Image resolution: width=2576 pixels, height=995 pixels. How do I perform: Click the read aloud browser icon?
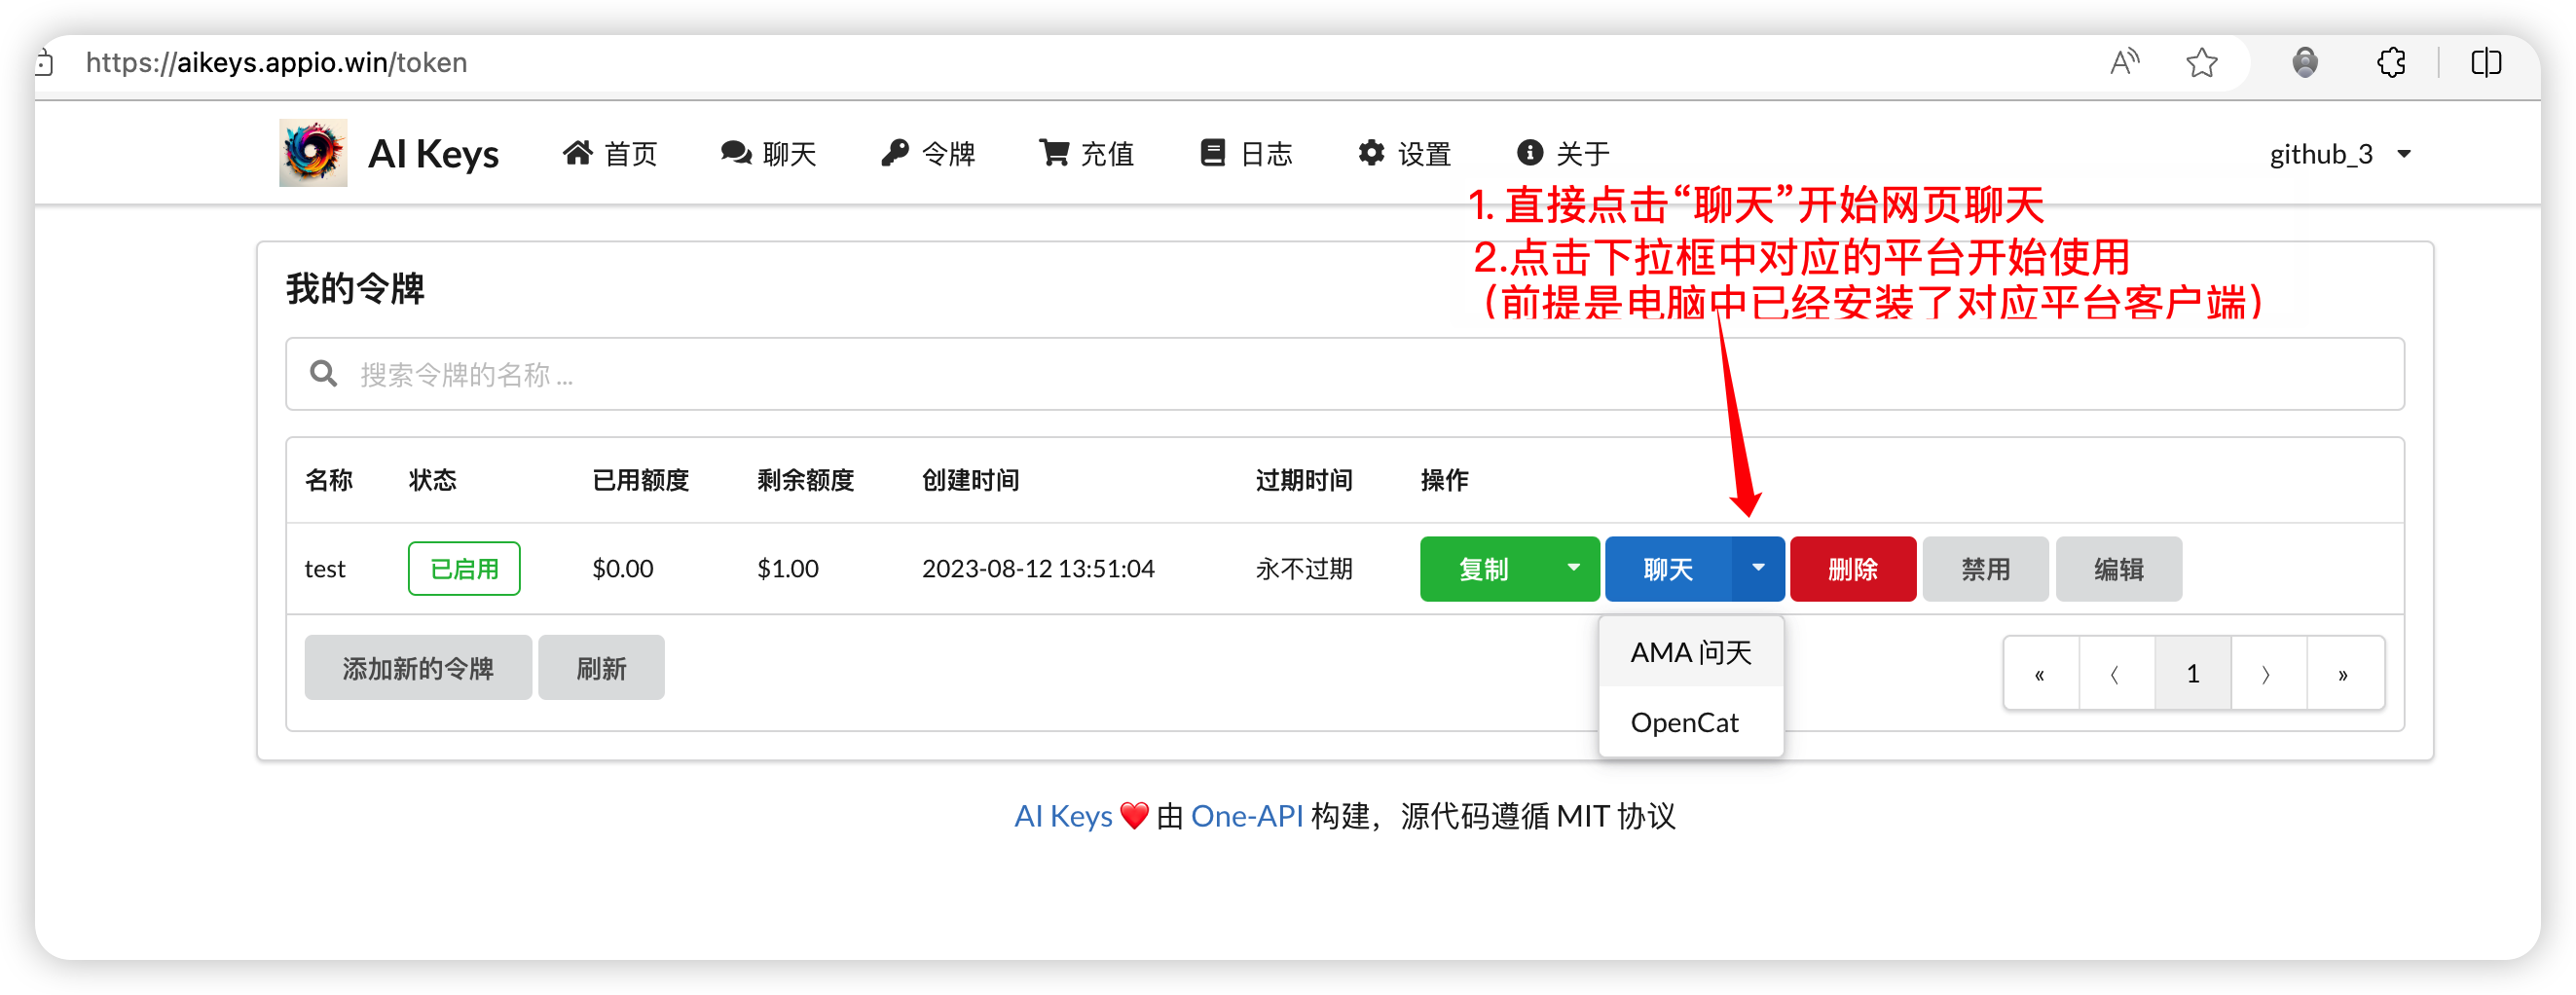pyautogui.click(x=2124, y=62)
